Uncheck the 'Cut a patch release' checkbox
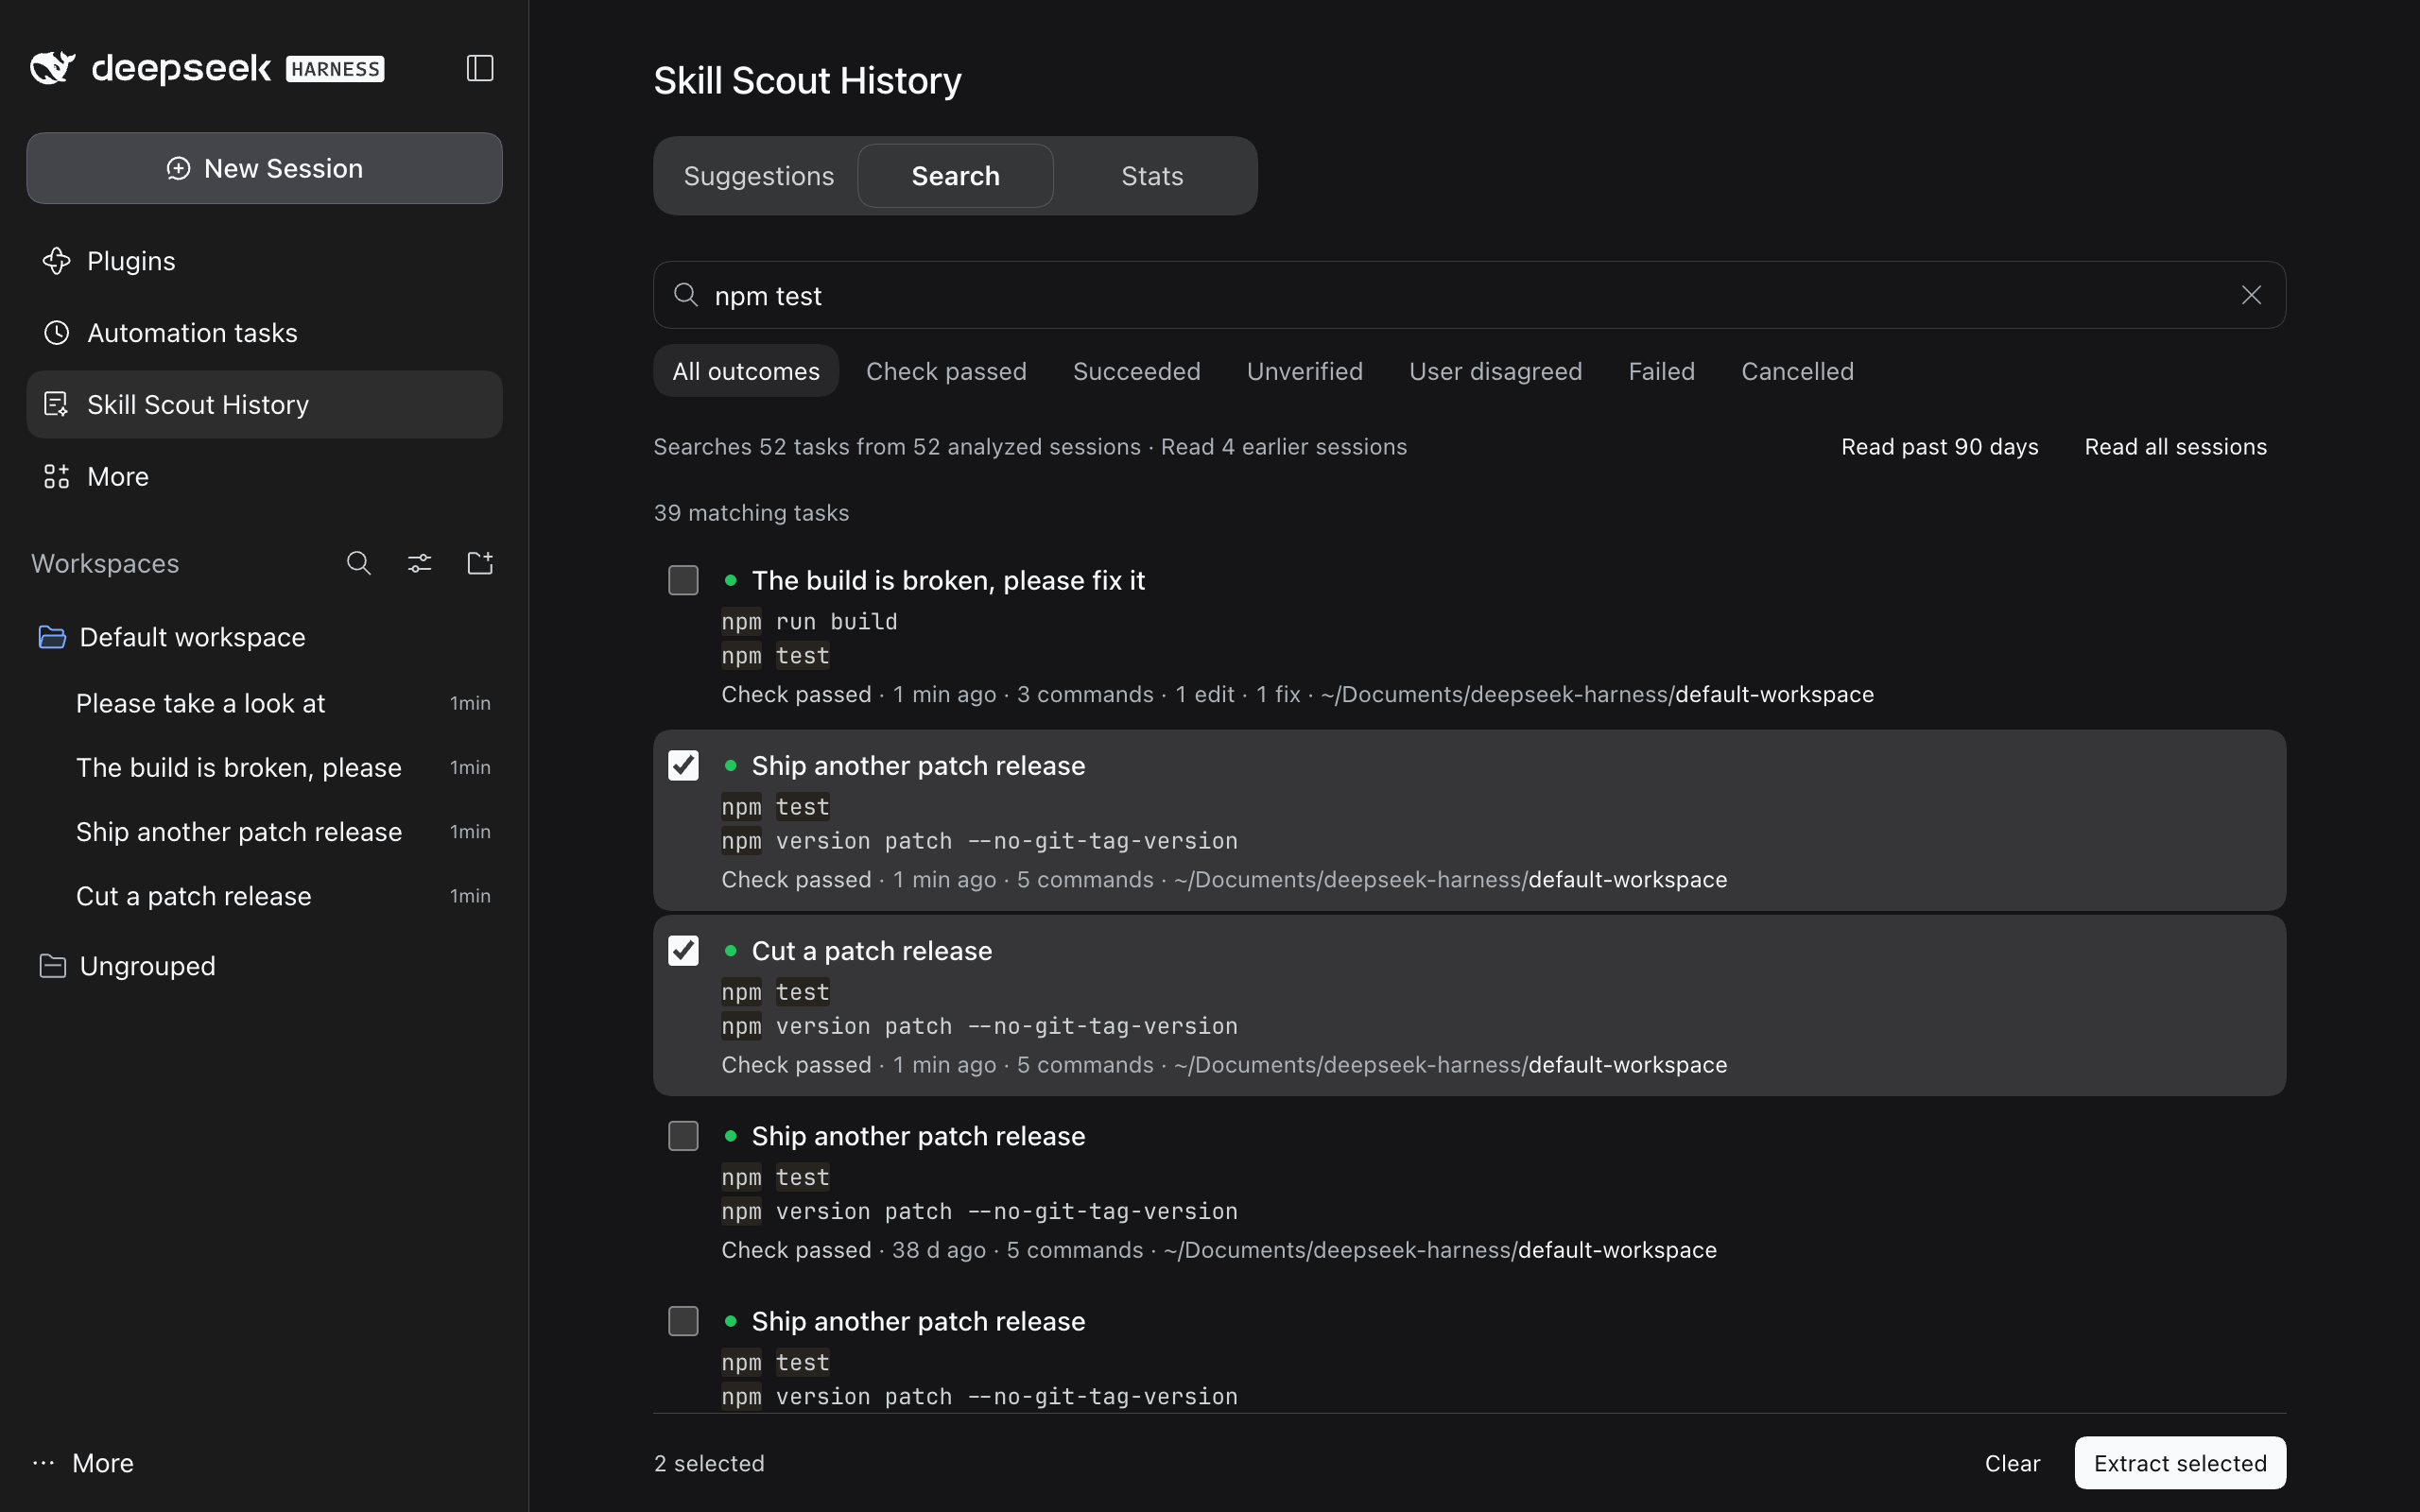Viewport: 2420px width, 1512px height. pos(683,950)
